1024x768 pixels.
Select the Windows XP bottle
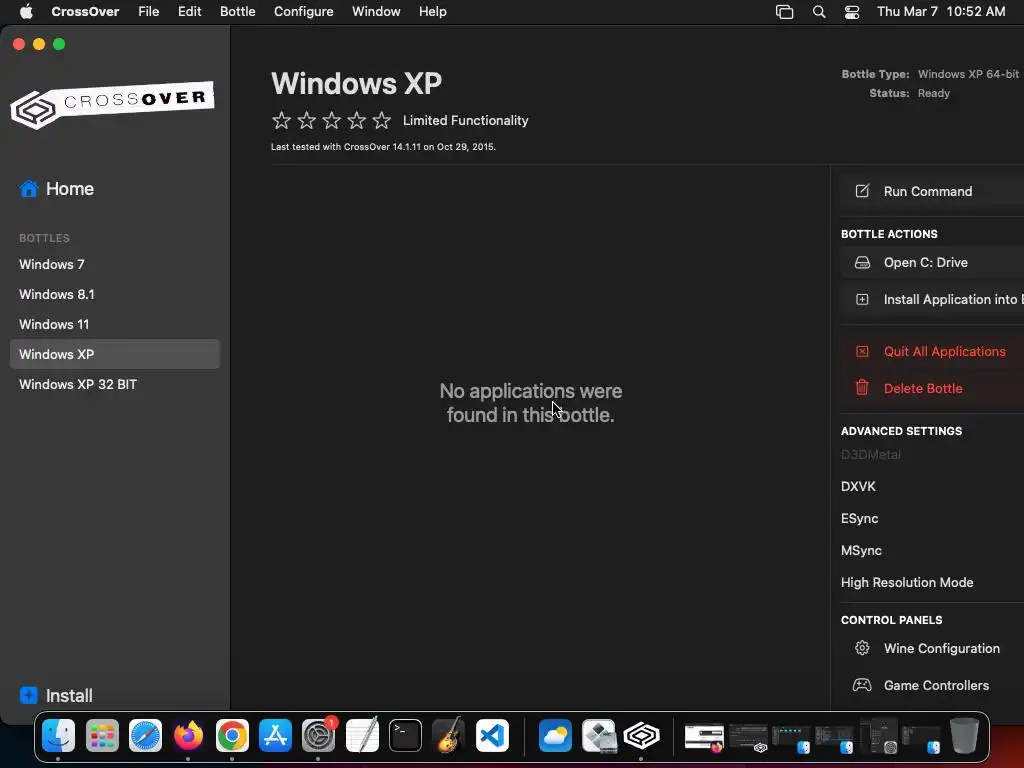tap(115, 354)
